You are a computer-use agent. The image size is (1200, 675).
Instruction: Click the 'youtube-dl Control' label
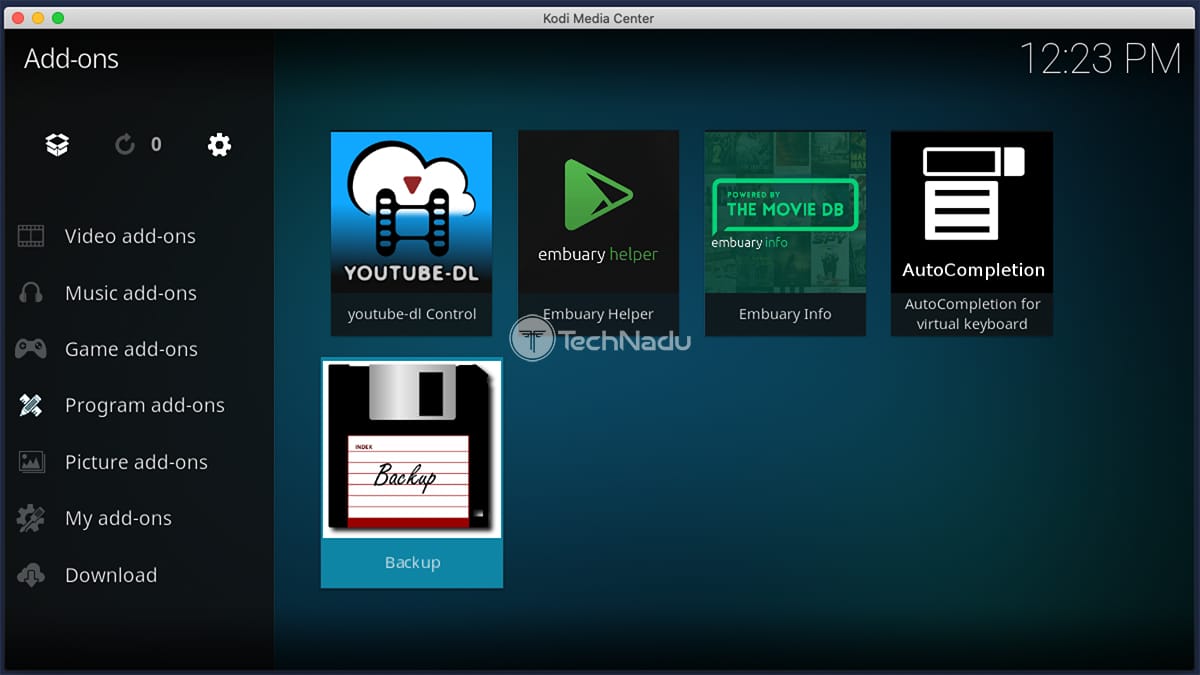point(412,314)
